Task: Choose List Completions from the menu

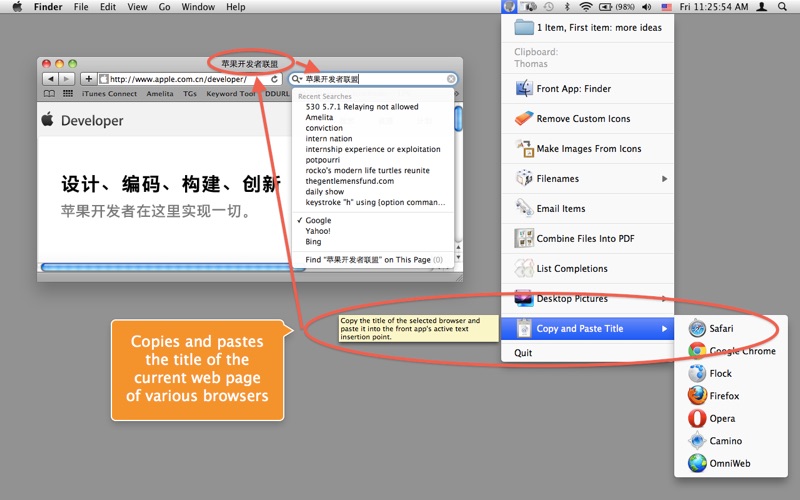Action: click(587, 268)
